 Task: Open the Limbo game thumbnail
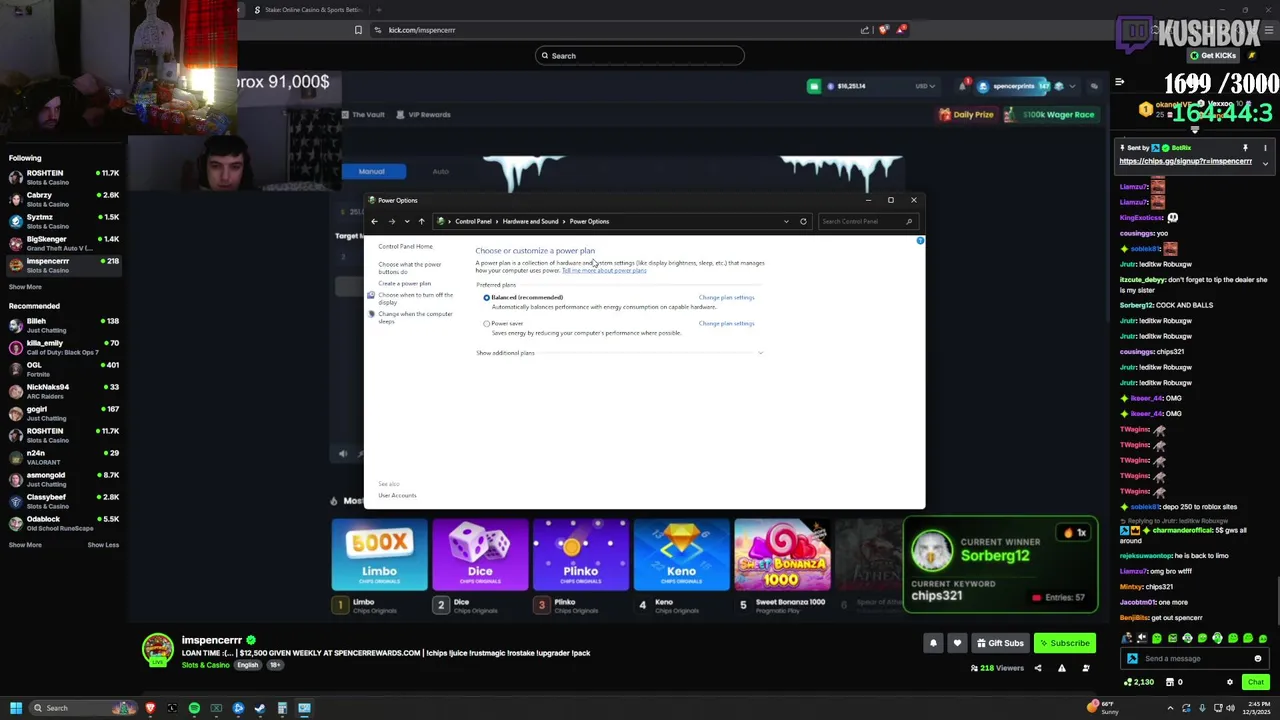[x=379, y=555]
